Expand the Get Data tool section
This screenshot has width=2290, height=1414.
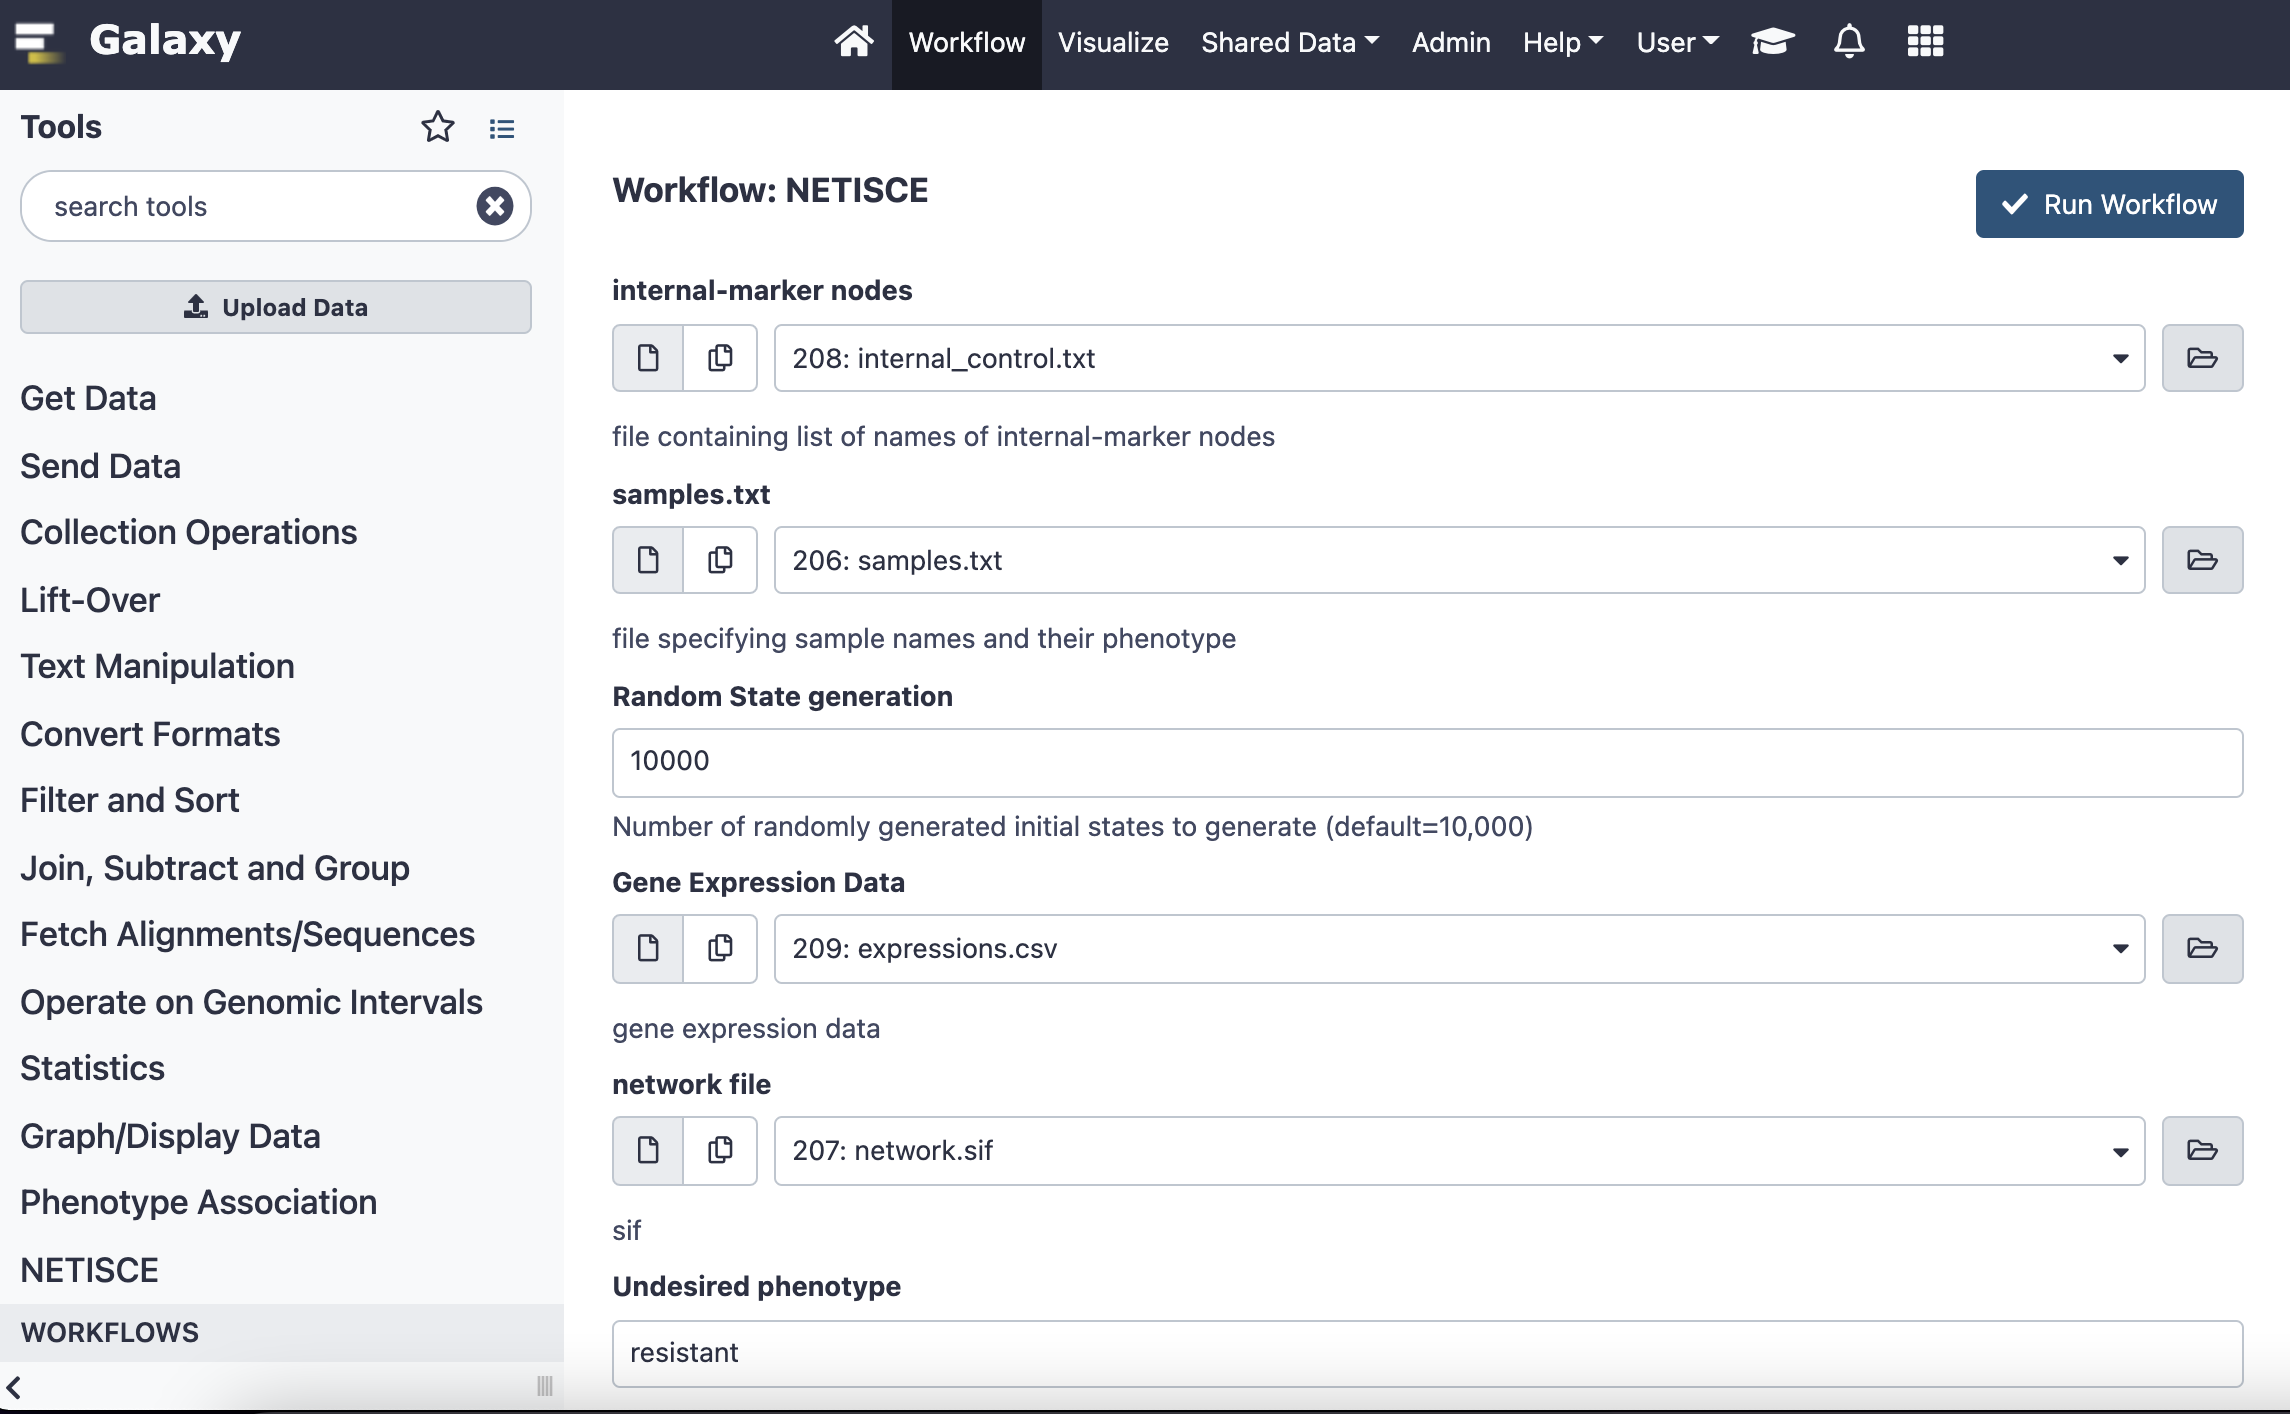pyautogui.click(x=88, y=398)
